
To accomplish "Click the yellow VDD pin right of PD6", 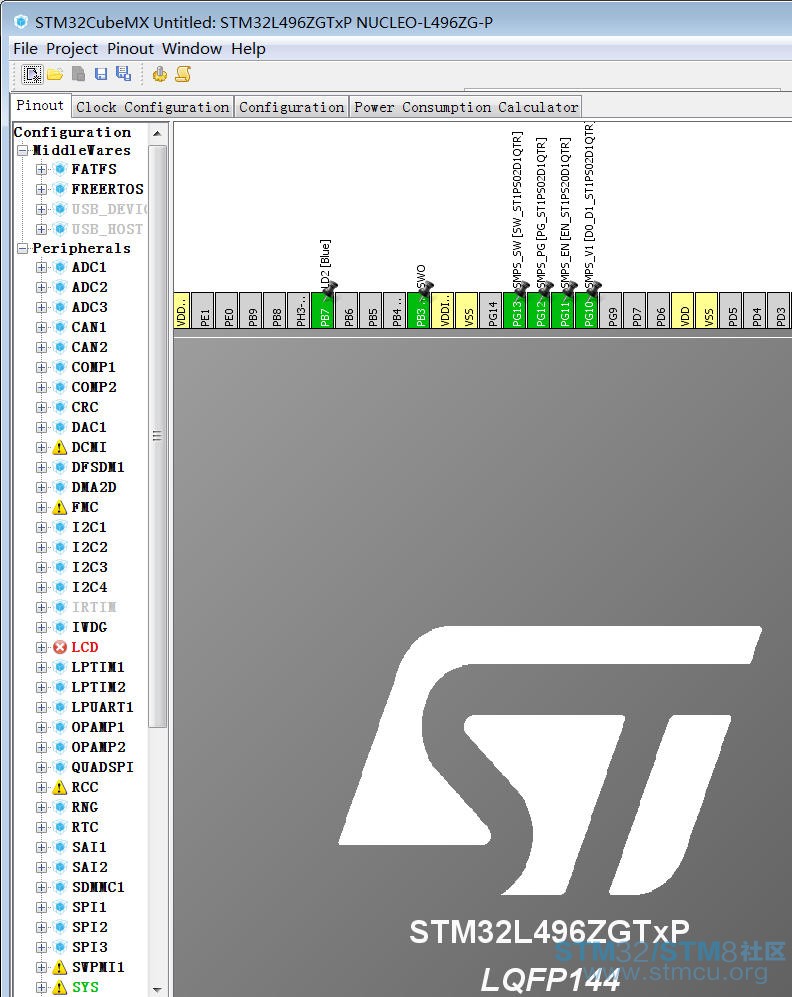I will pyautogui.click(x=683, y=310).
